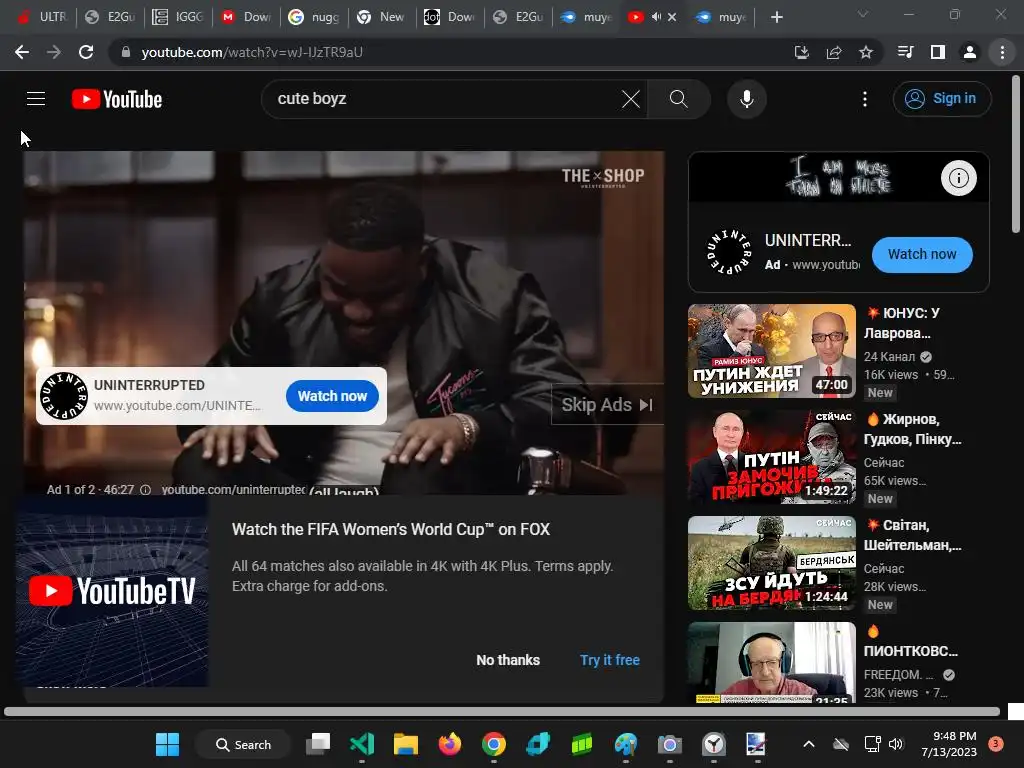Show hidden system tray icons chevron
Image resolution: width=1024 pixels, height=768 pixels.
[x=808, y=744]
